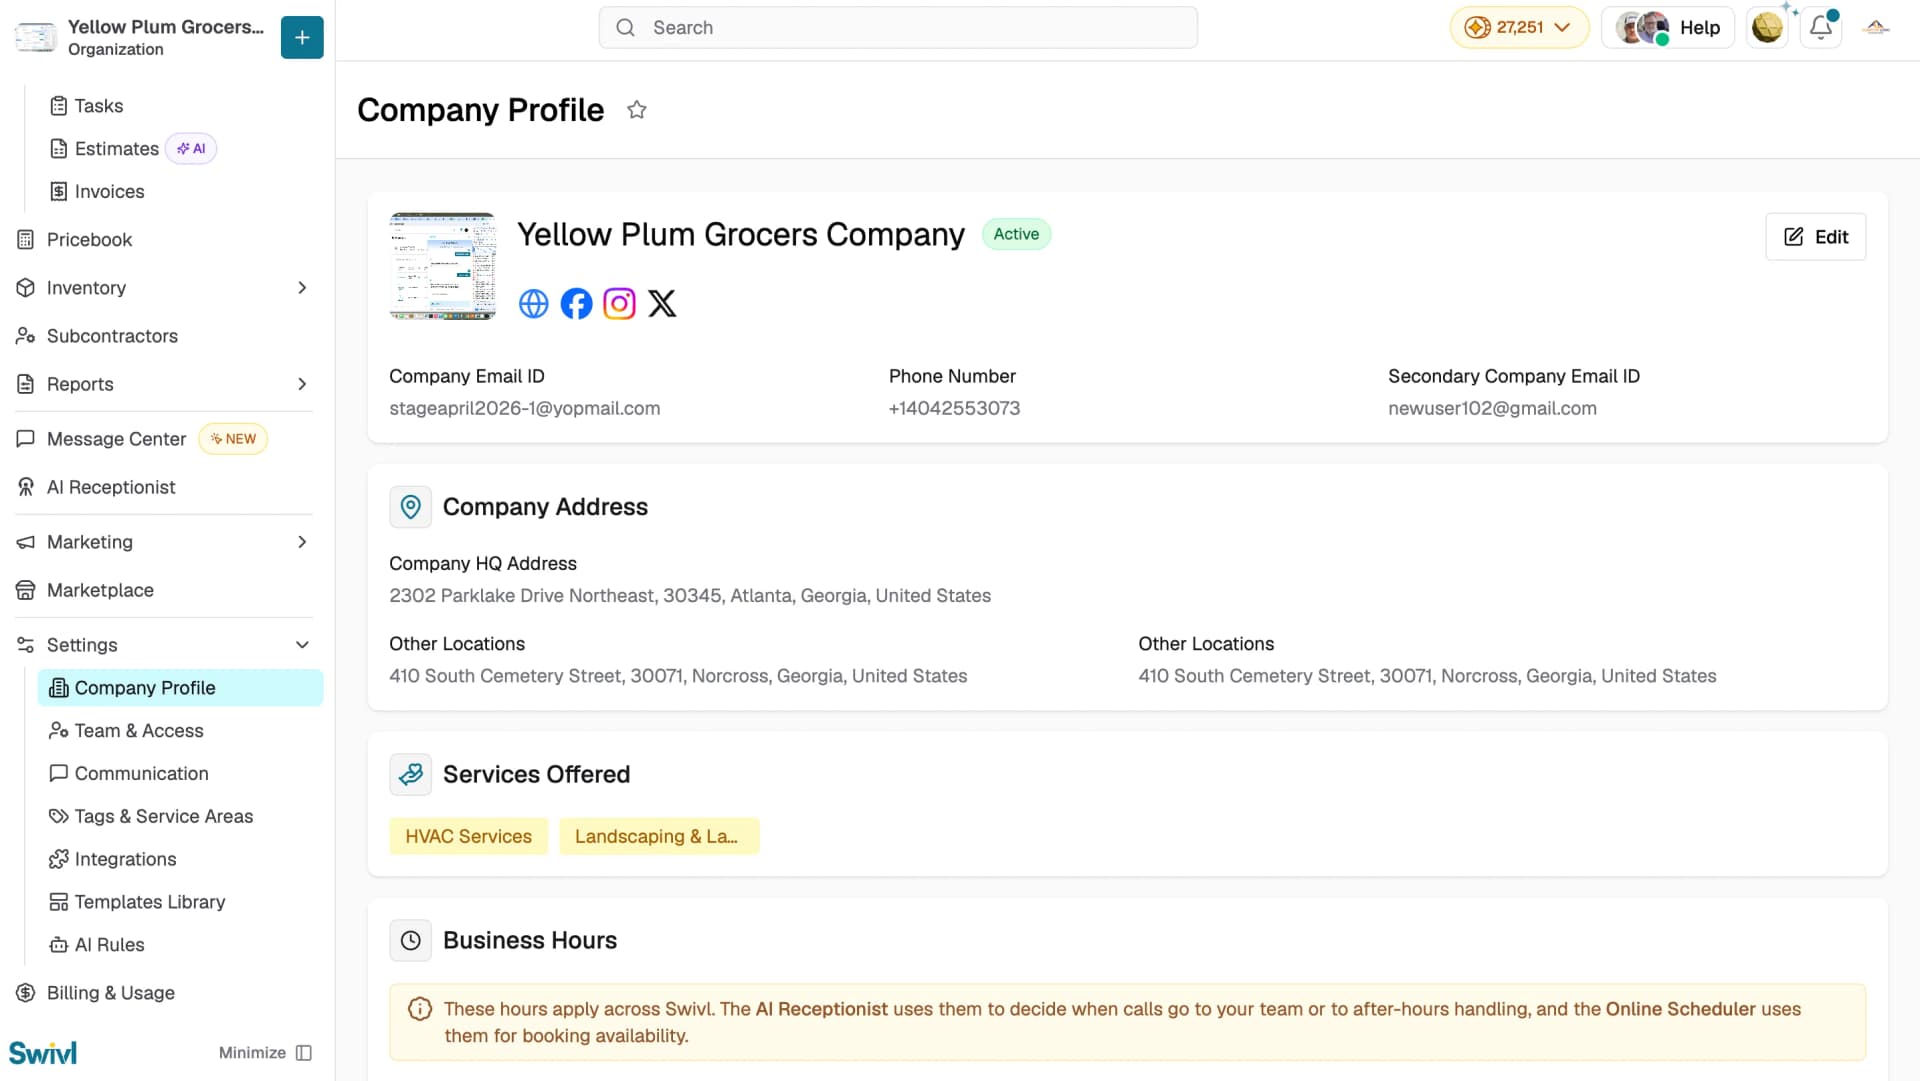Click the NEW badge beside Message Center
1920x1081 pixels.
(233, 439)
